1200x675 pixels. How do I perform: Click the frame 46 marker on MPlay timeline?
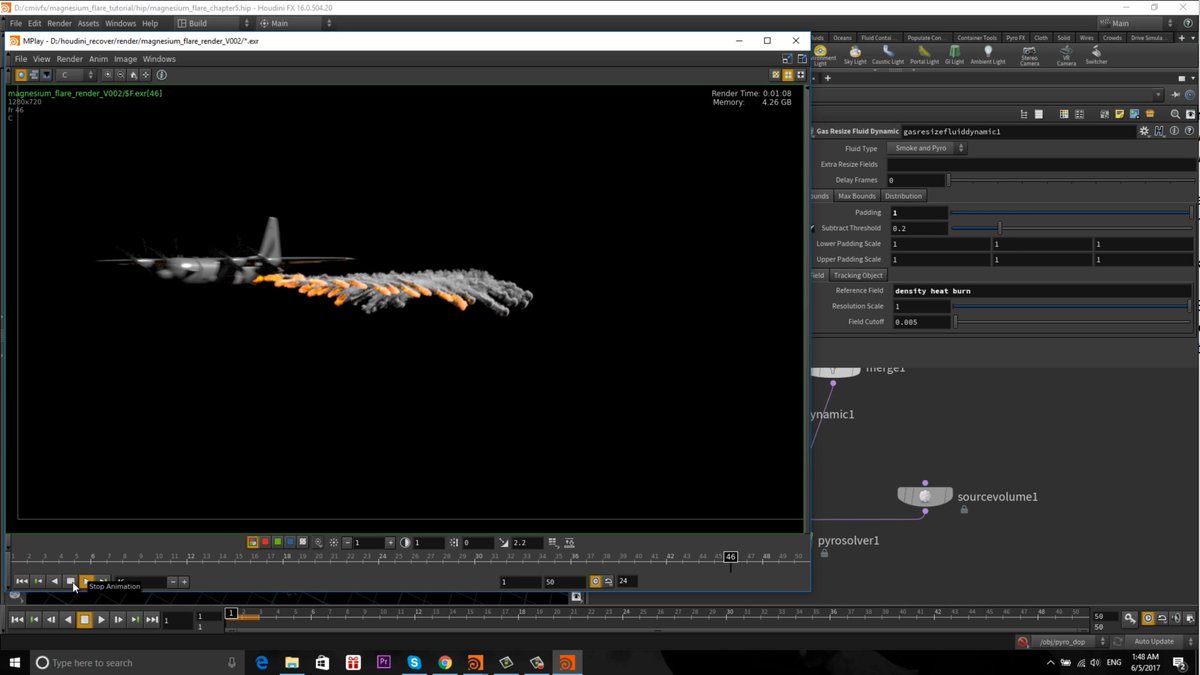click(730, 556)
